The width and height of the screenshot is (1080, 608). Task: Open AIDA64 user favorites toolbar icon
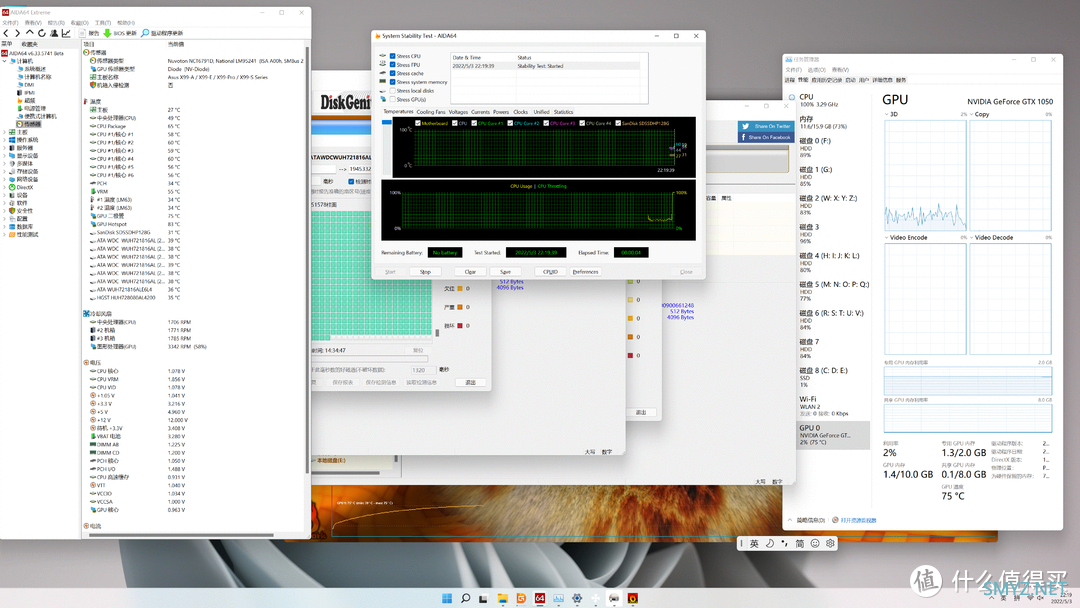coord(54,33)
